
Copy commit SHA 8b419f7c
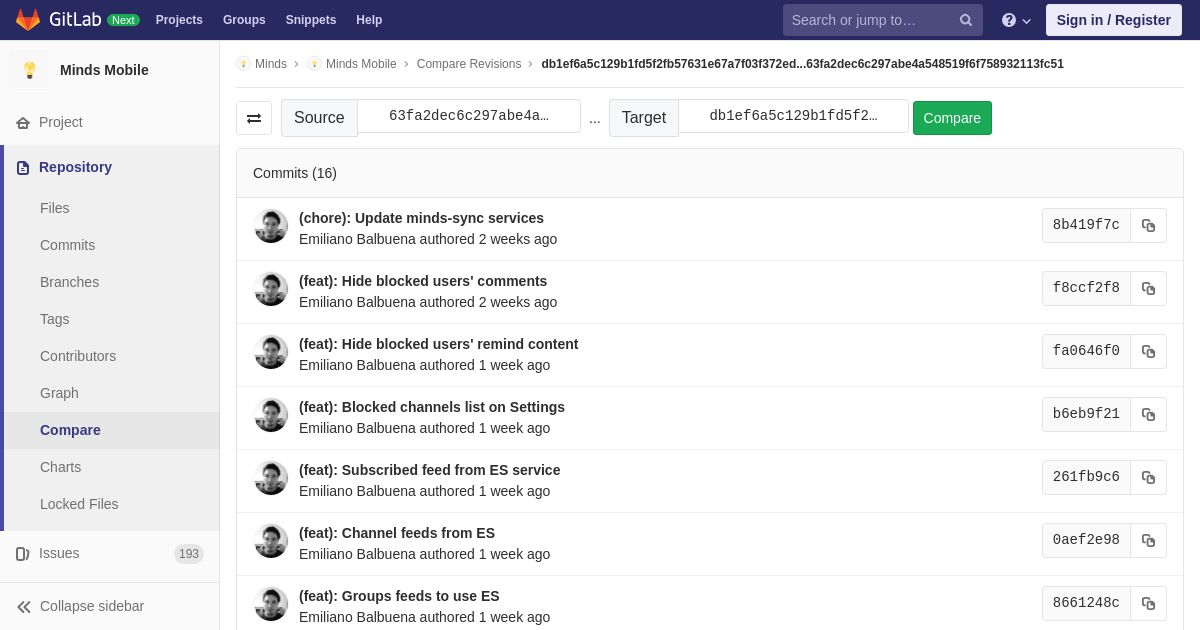[1148, 226]
